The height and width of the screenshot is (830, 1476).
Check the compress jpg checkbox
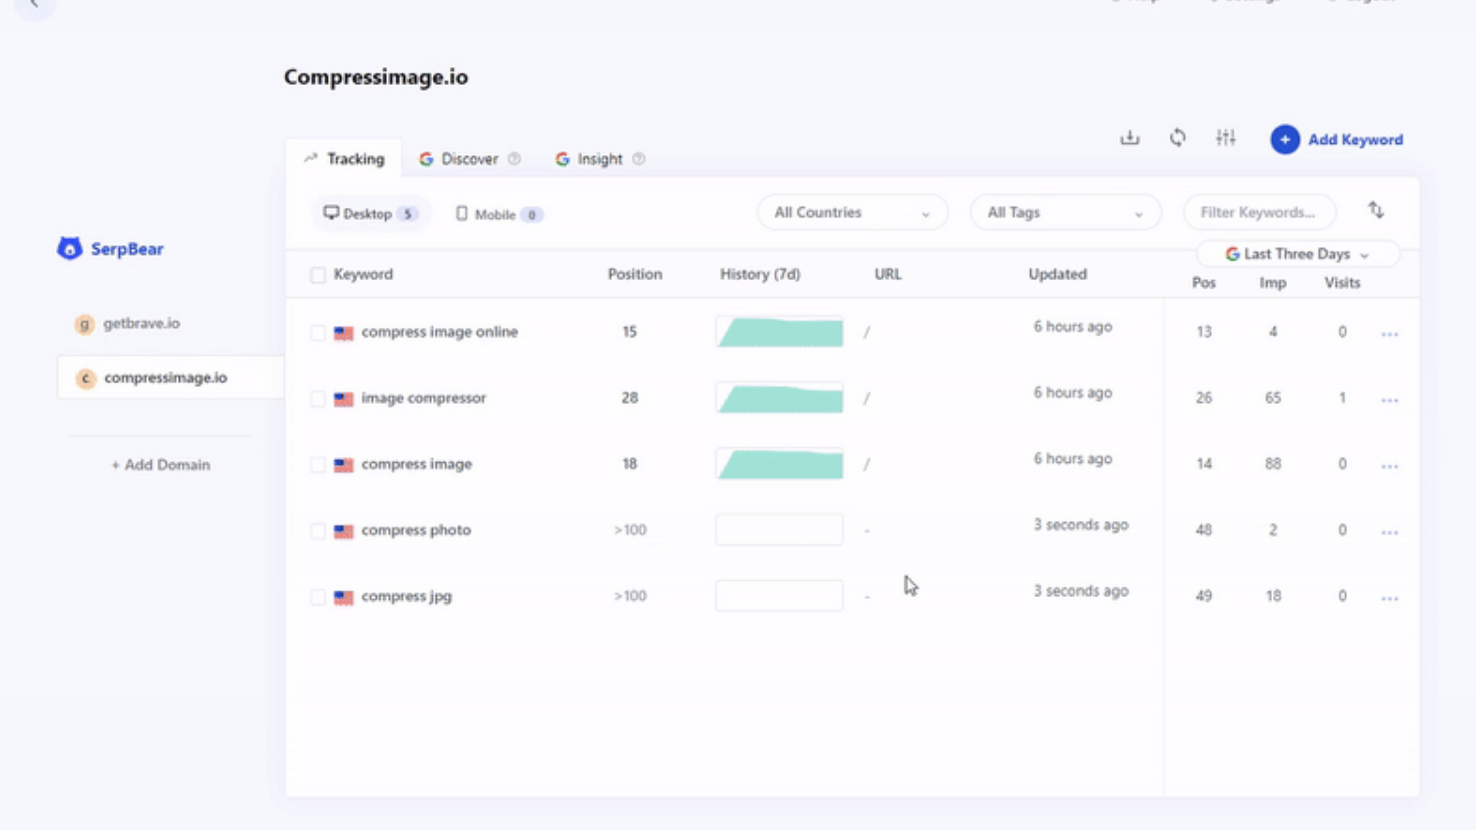[318, 596]
